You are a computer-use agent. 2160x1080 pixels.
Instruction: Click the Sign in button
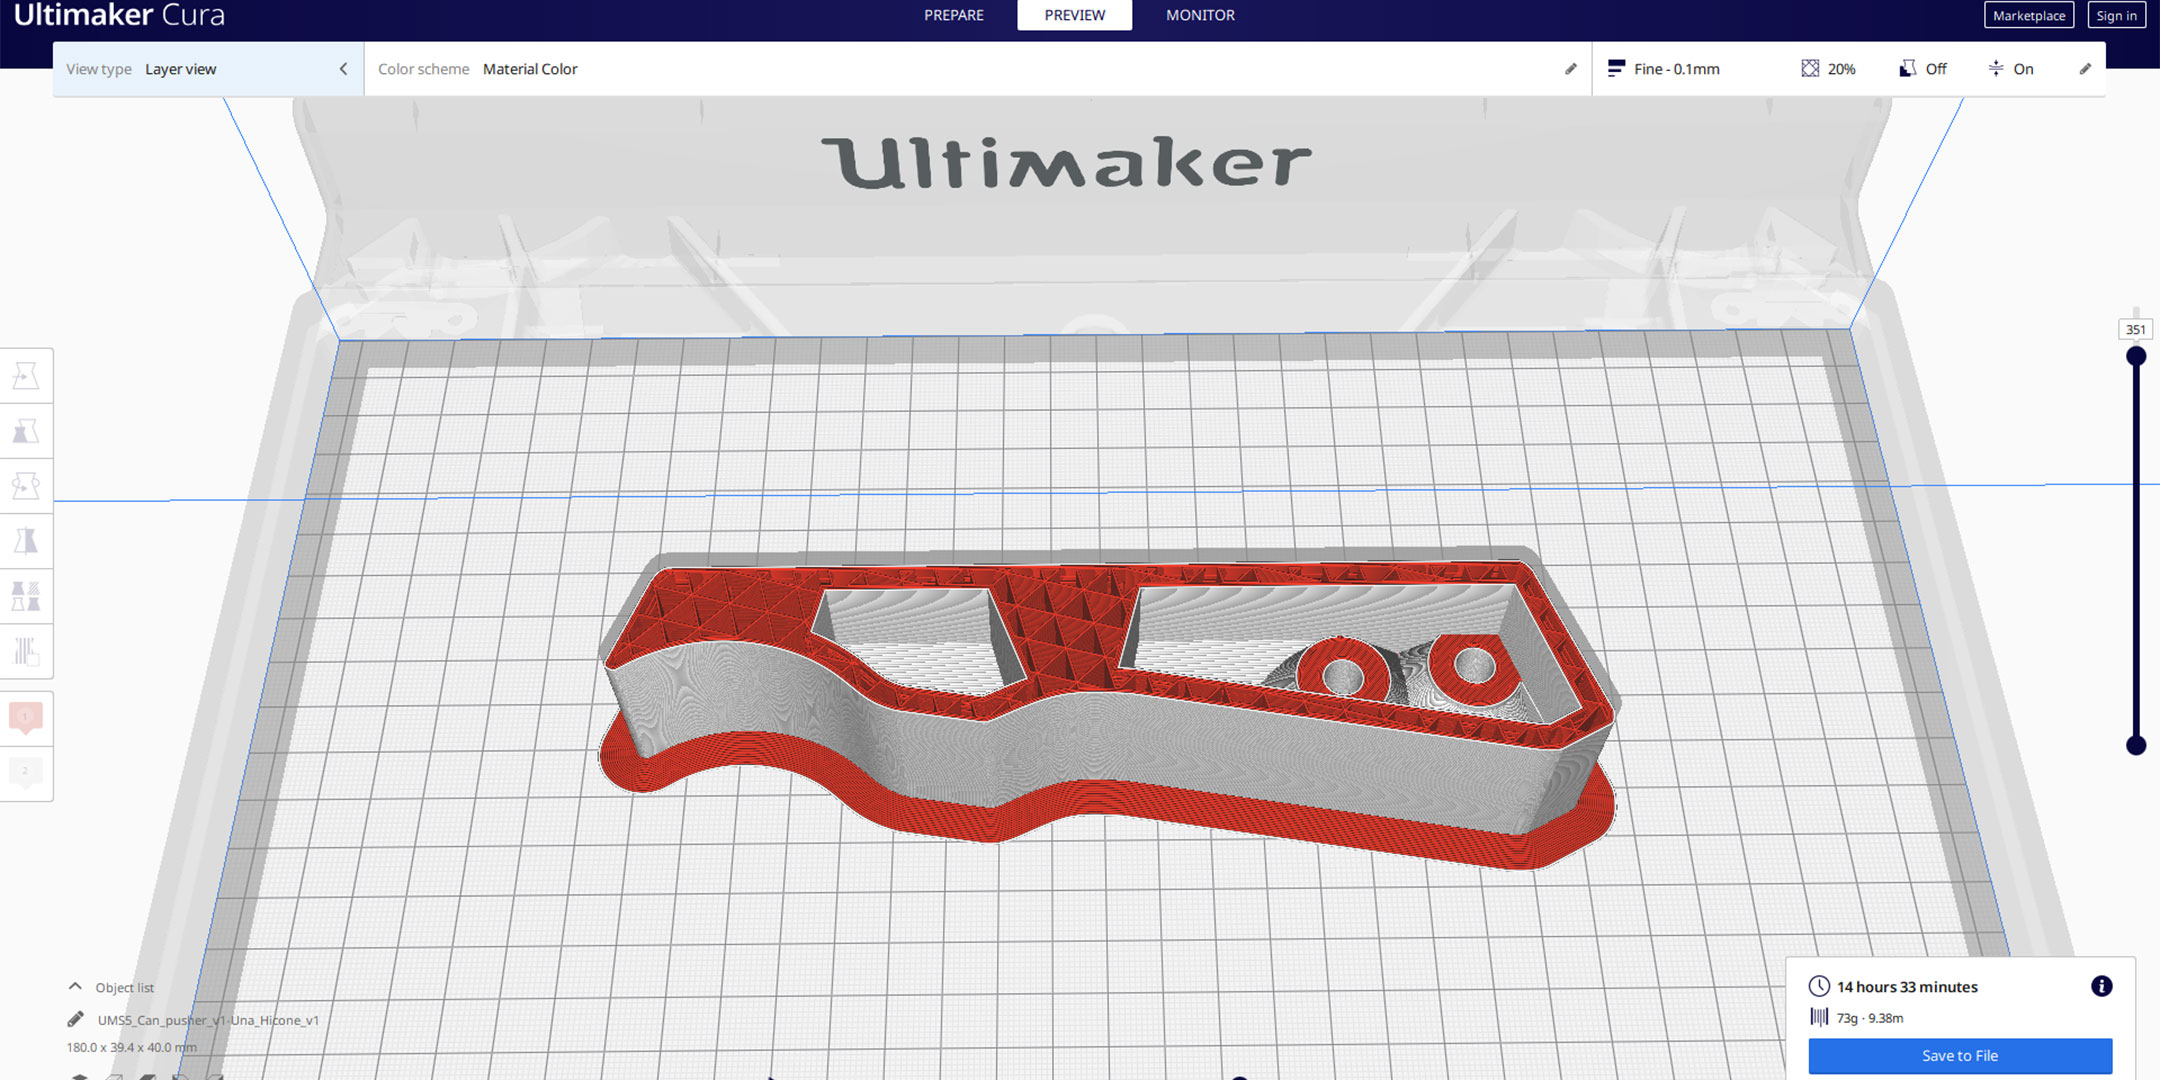pos(2116,15)
